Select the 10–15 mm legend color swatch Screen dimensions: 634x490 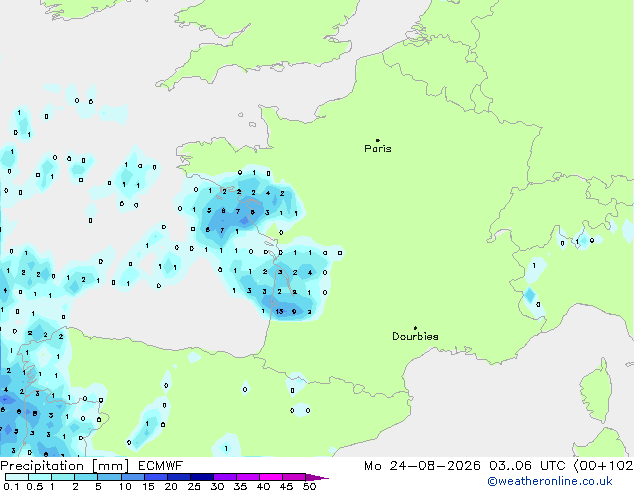(x=133, y=477)
